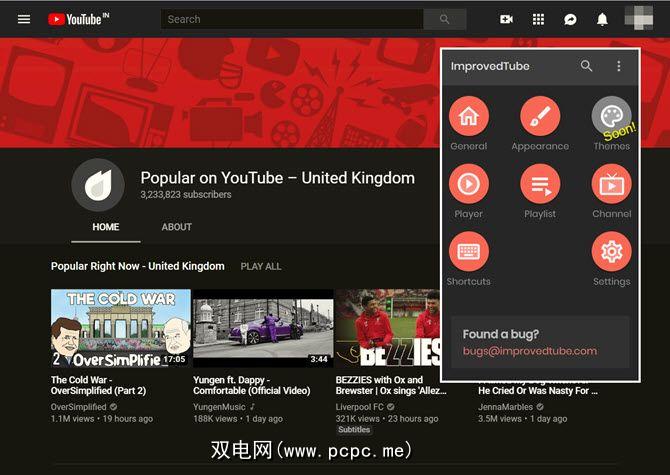Click 'Found a bug?' text
The image size is (670, 475).
coord(501,334)
